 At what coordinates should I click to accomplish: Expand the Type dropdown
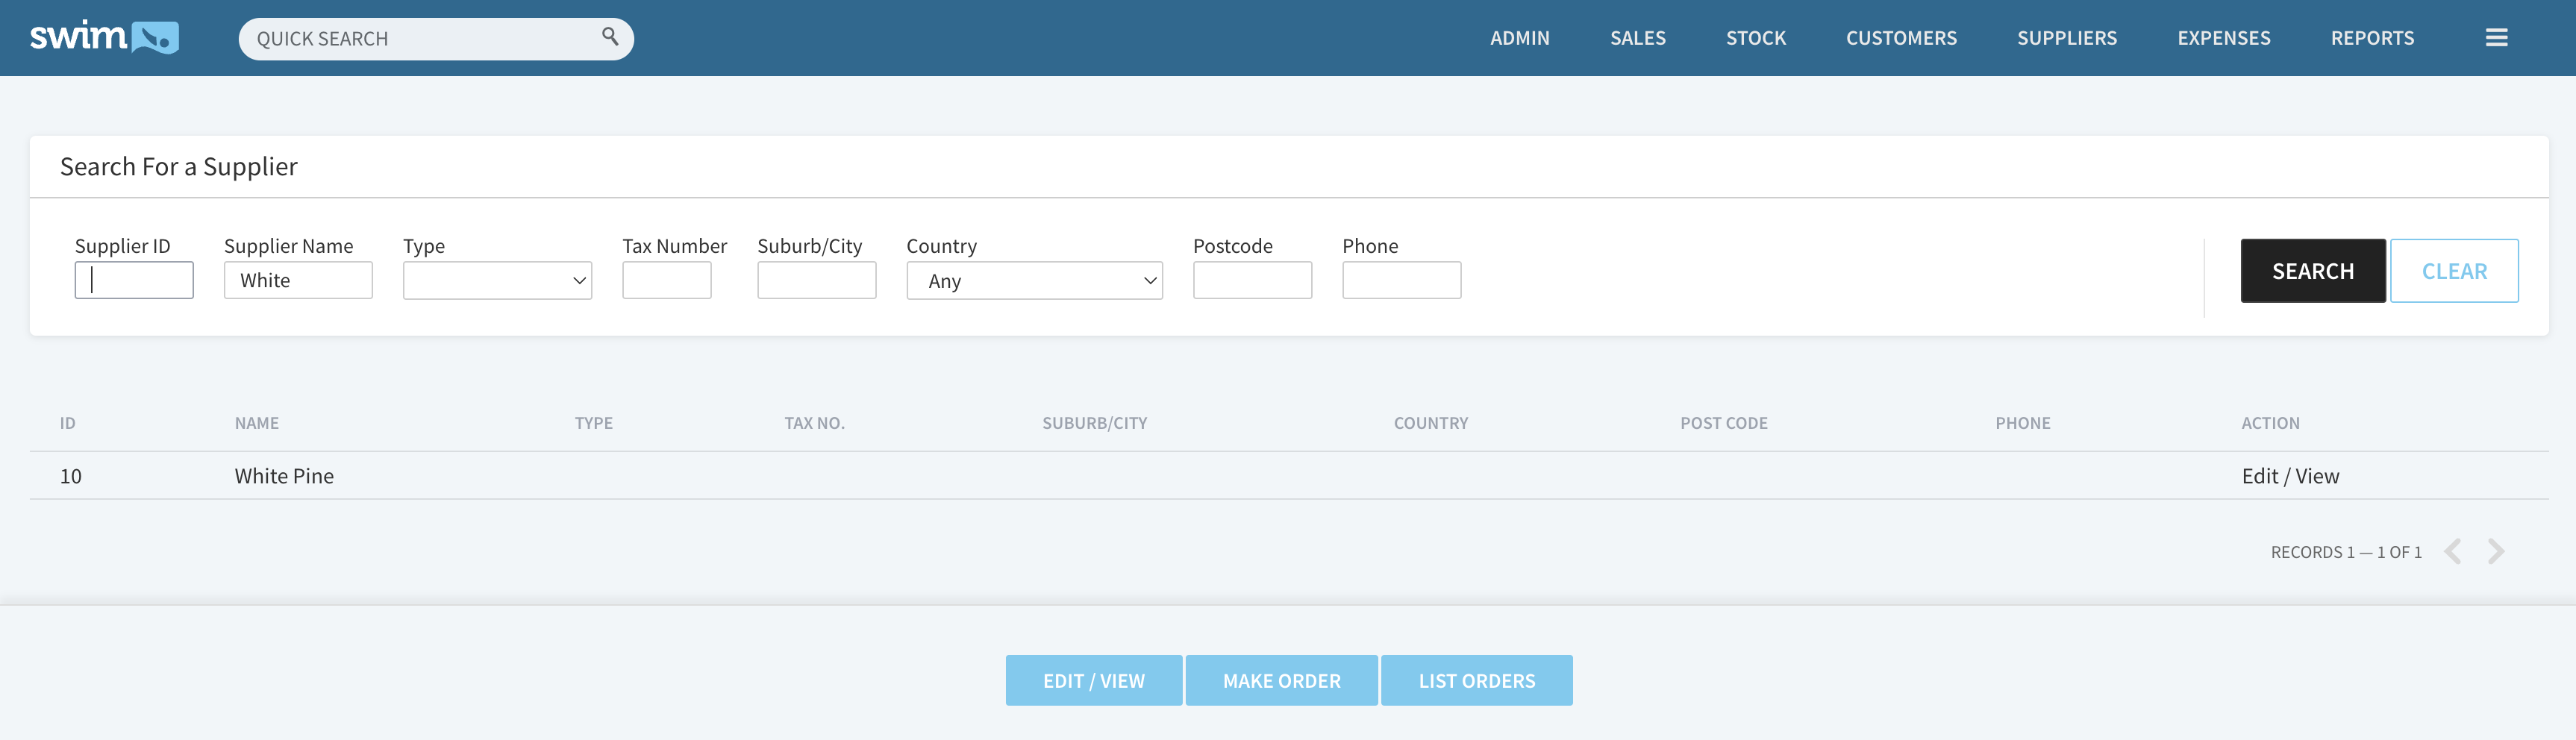[x=497, y=281]
